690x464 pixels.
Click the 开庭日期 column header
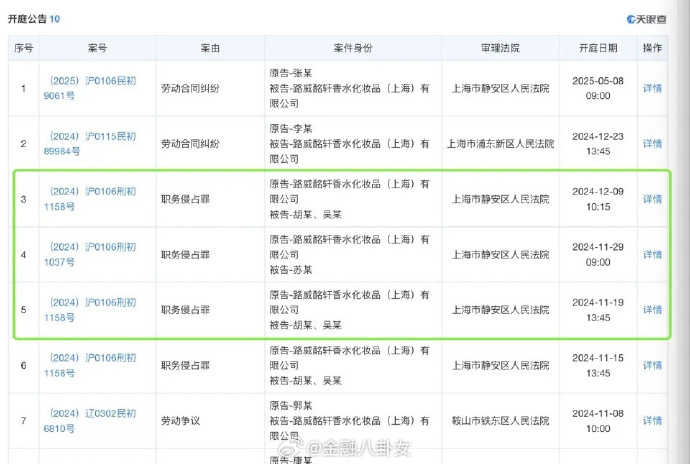coord(598,48)
